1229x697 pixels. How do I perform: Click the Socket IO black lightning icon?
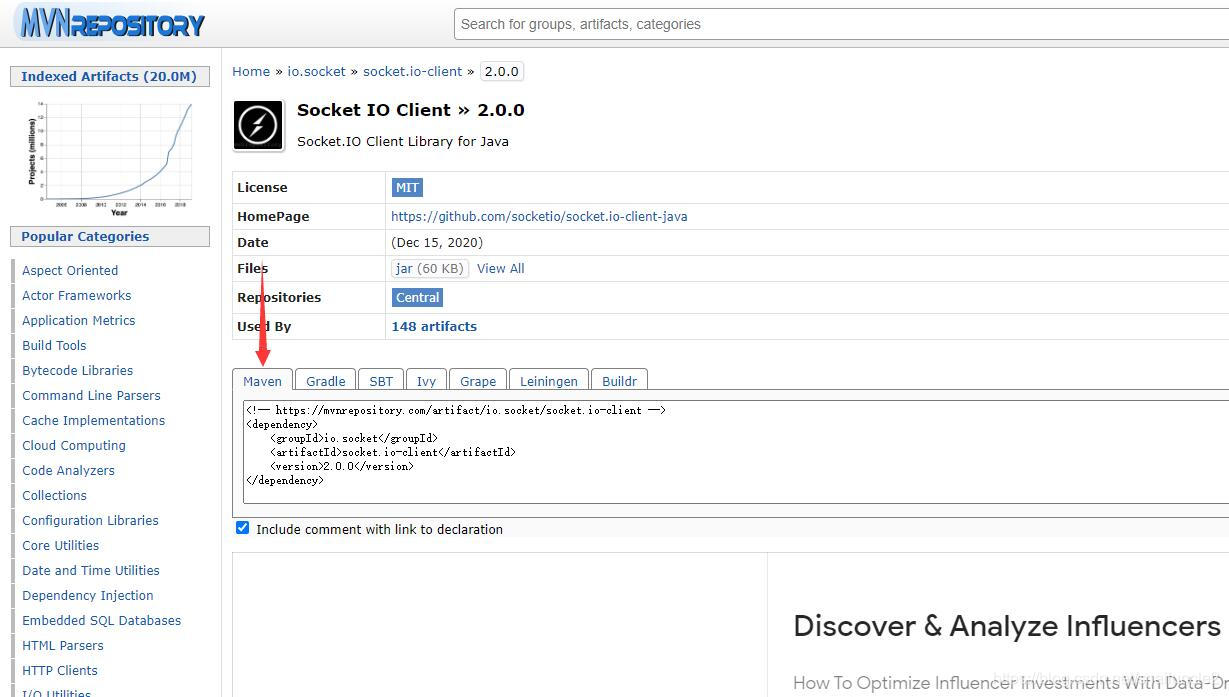coord(258,125)
